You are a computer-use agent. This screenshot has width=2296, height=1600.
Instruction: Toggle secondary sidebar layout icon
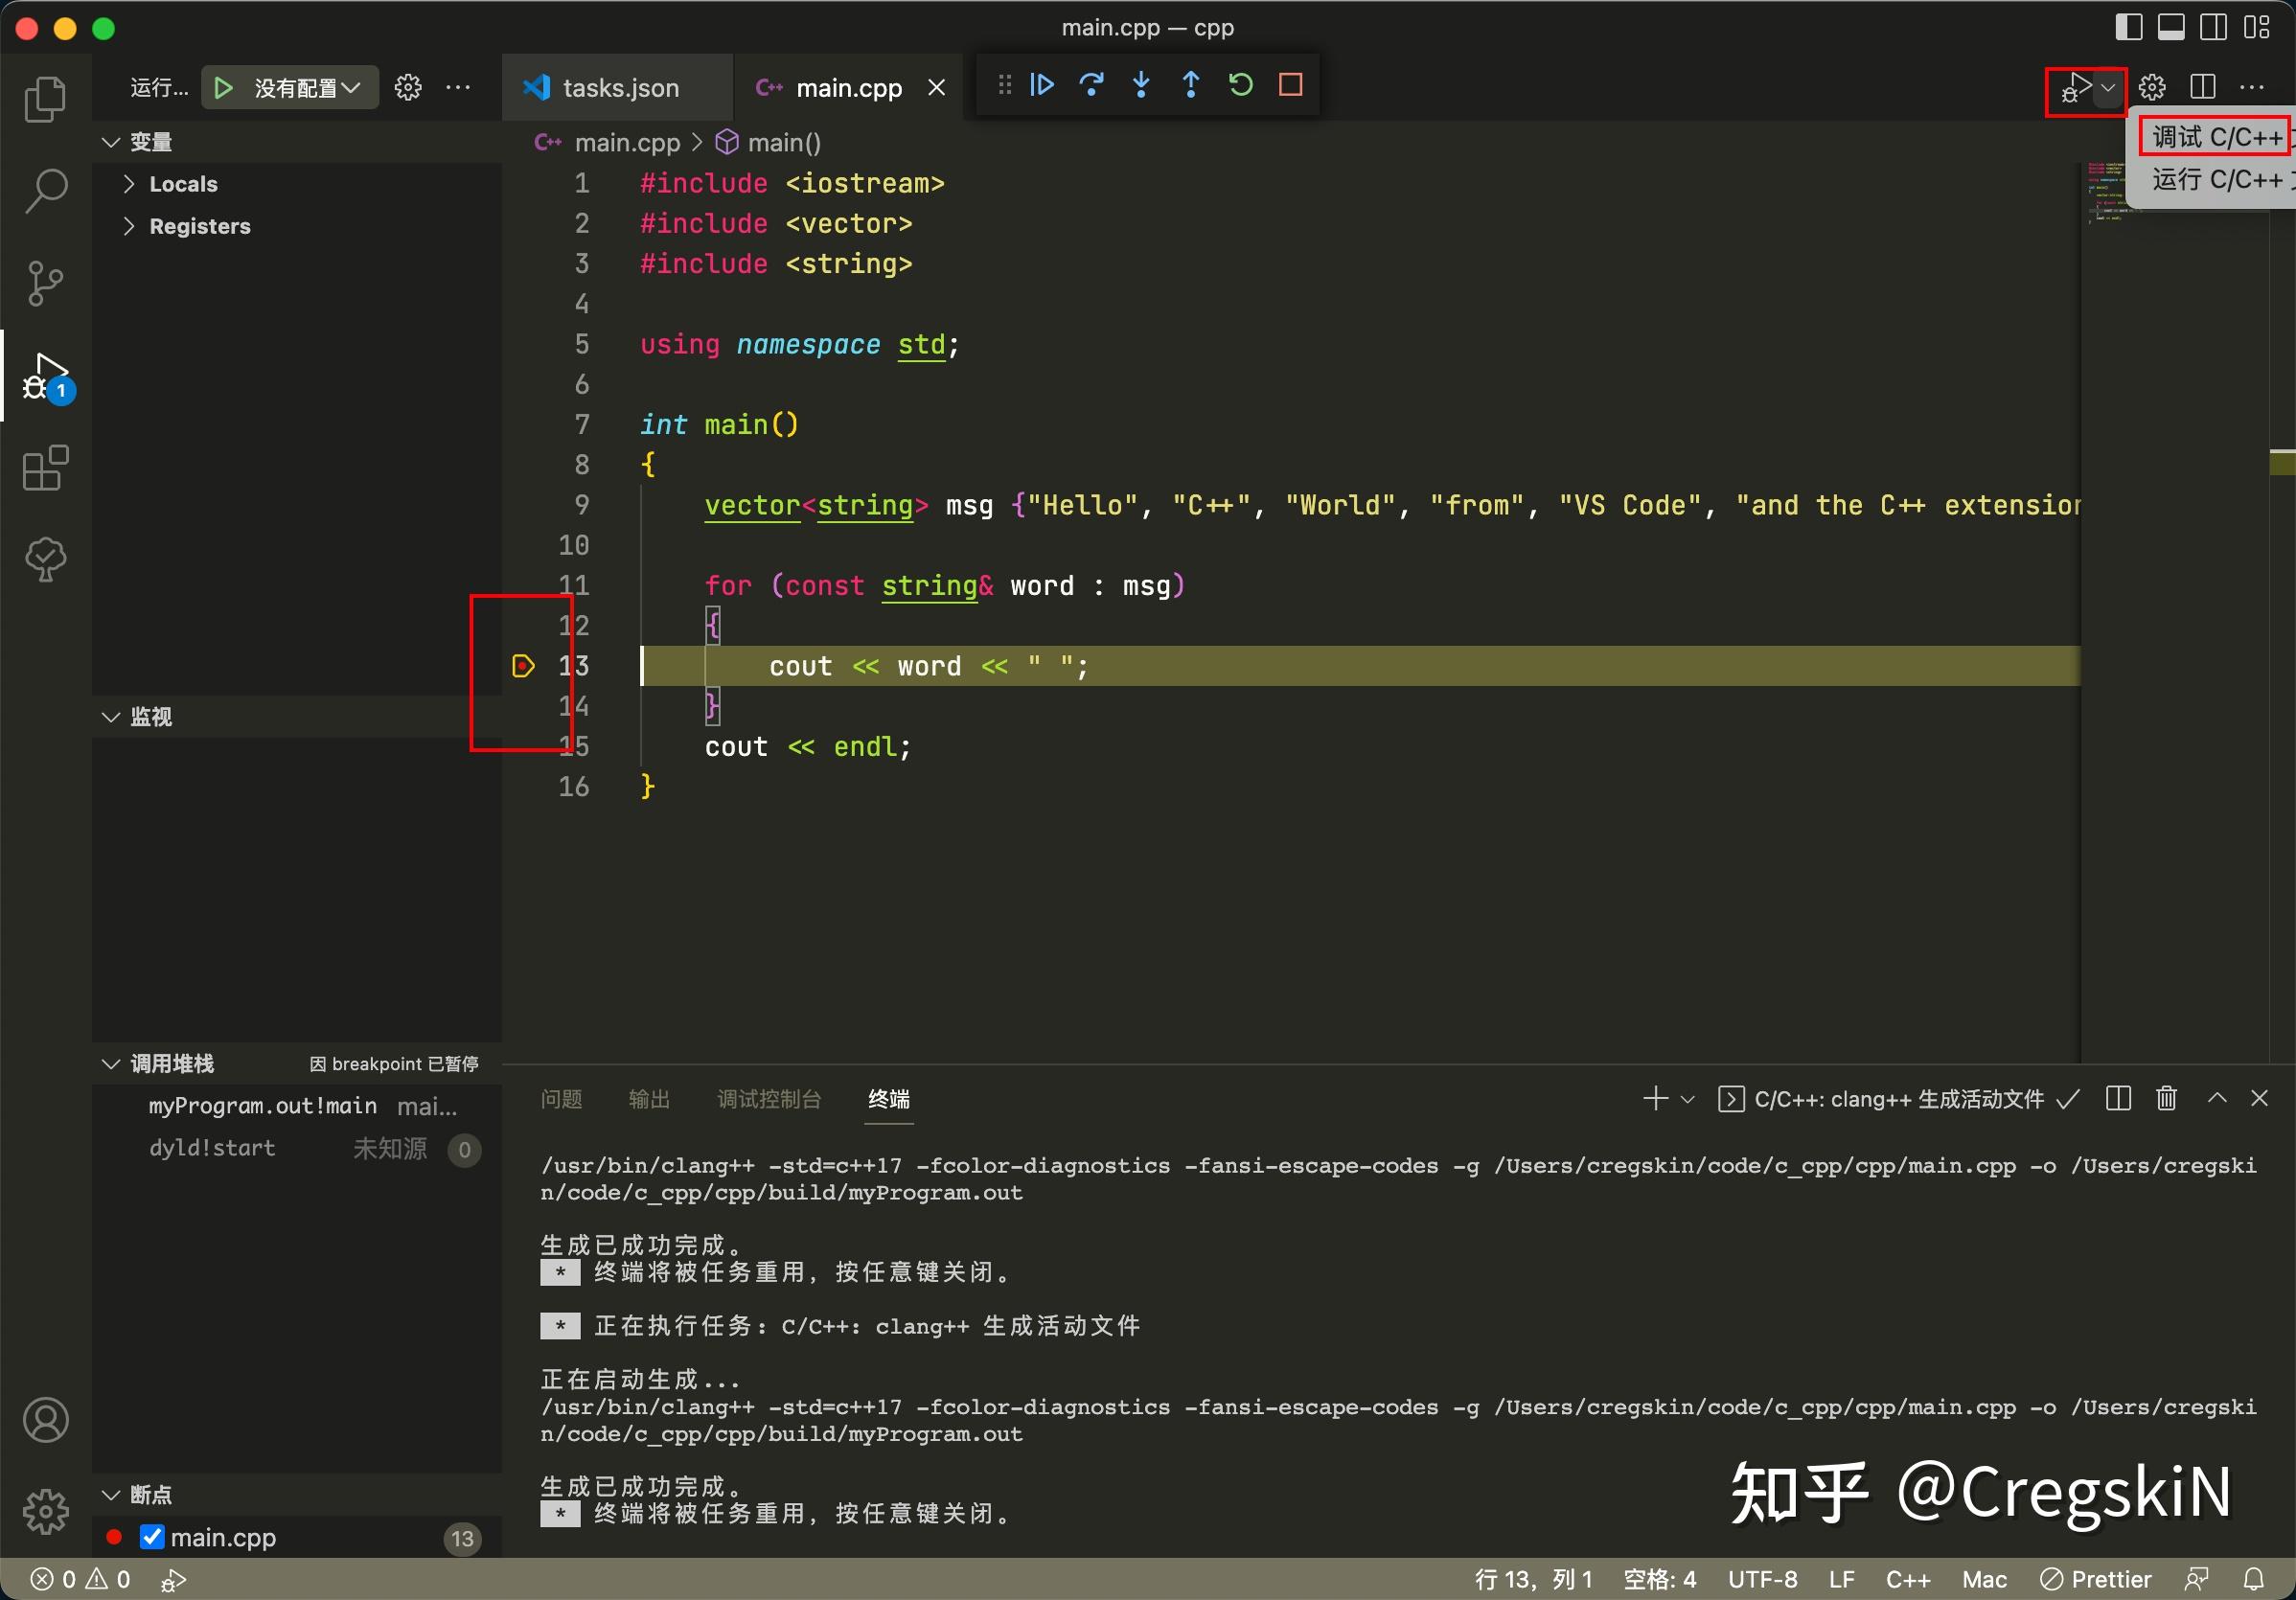pos(2214,28)
